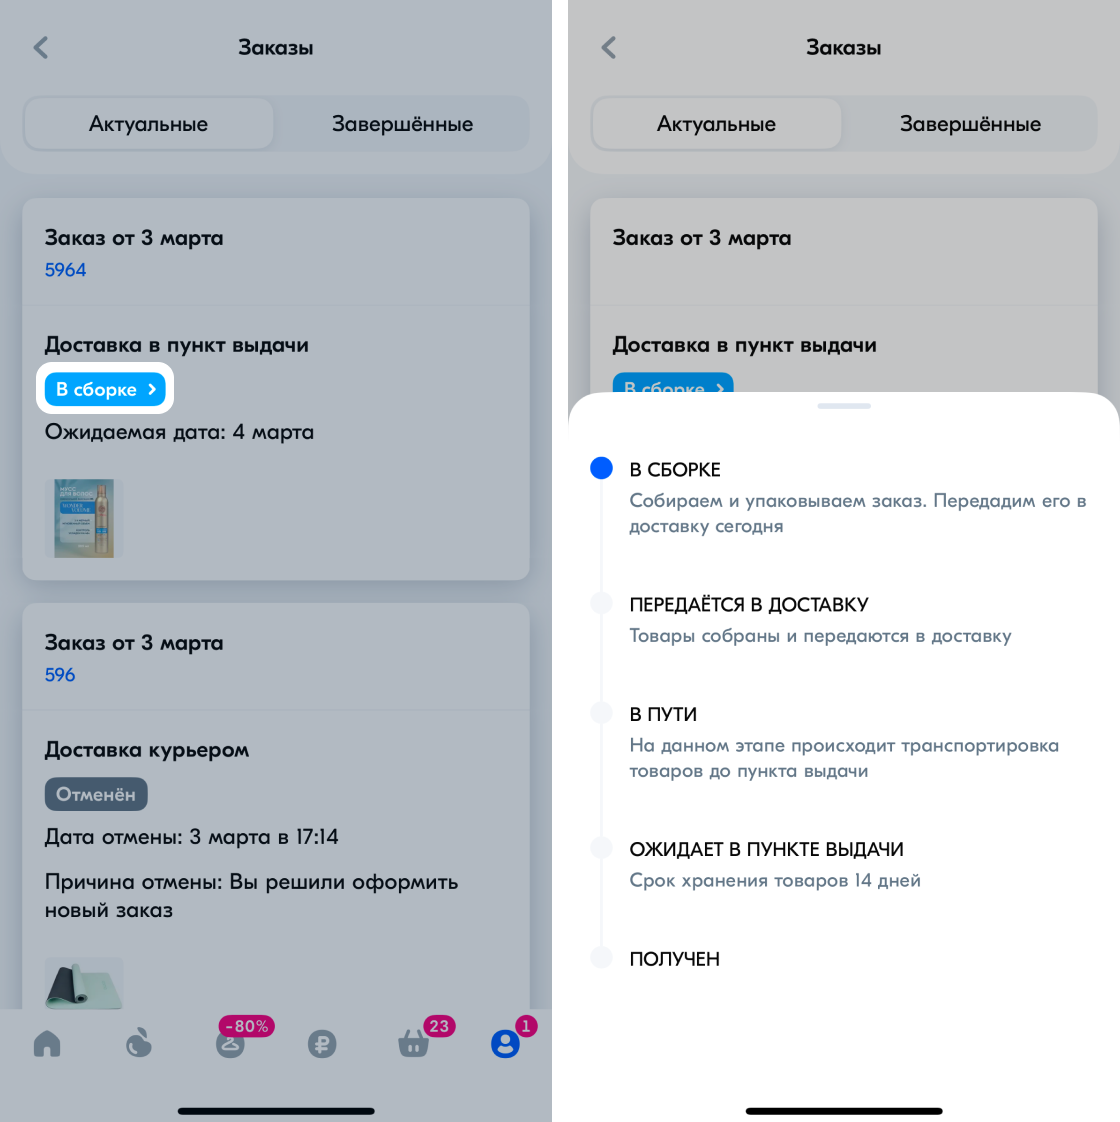Open the basket icon with 23 badge

point(414,1044)
